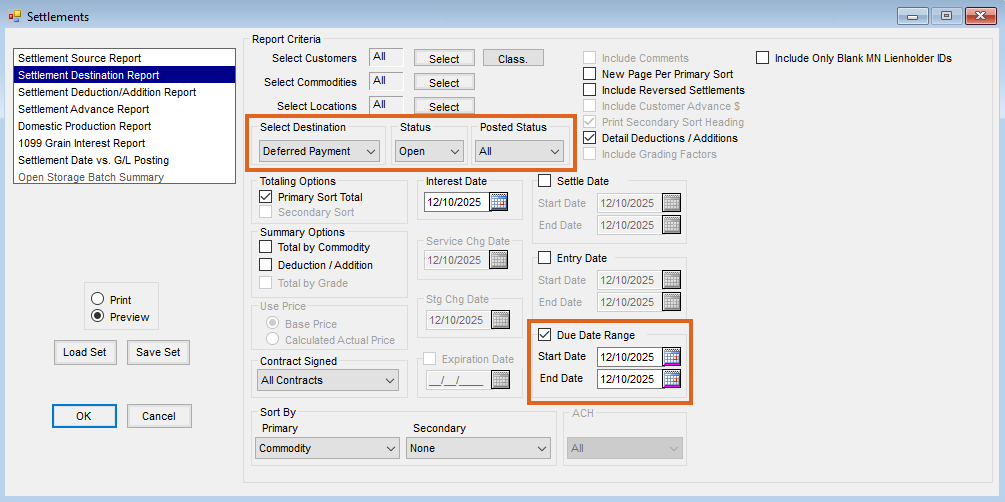Image resolution: width=1005 pixels, height=502 pixels.
Task: Enable Total by Commodity summary option
Action: (x=265, y=247)
